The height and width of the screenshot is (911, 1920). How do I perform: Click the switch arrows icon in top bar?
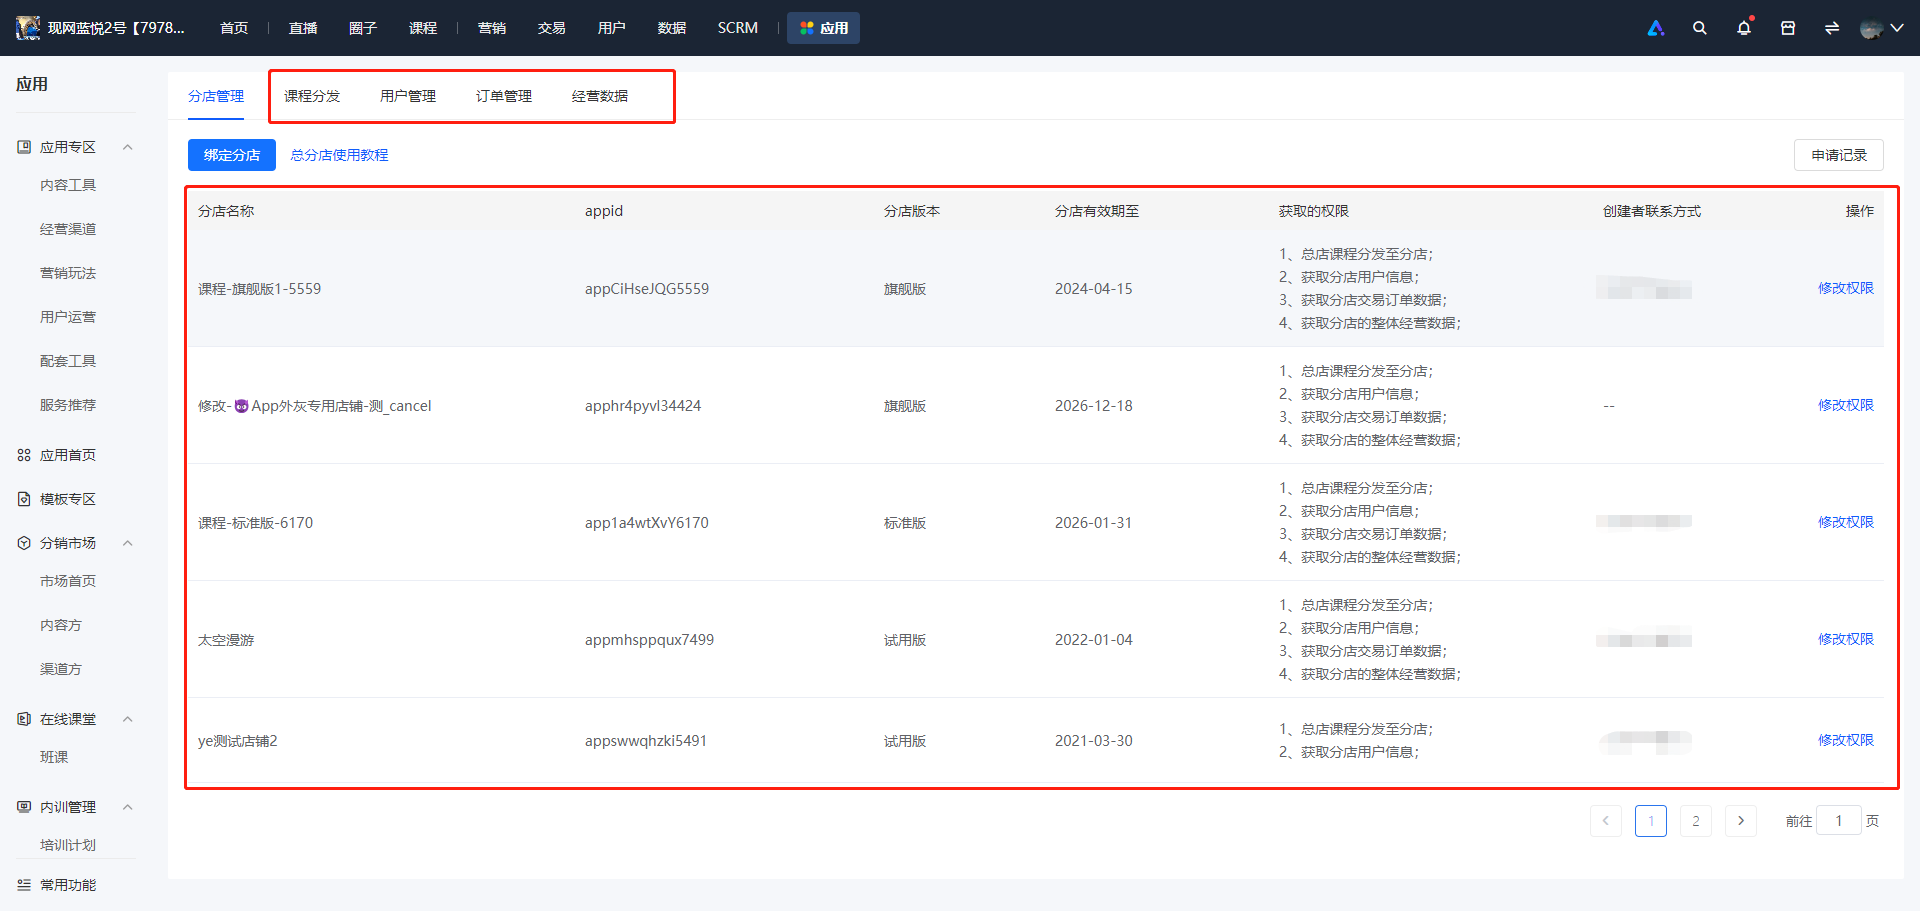coord(1832,28)
